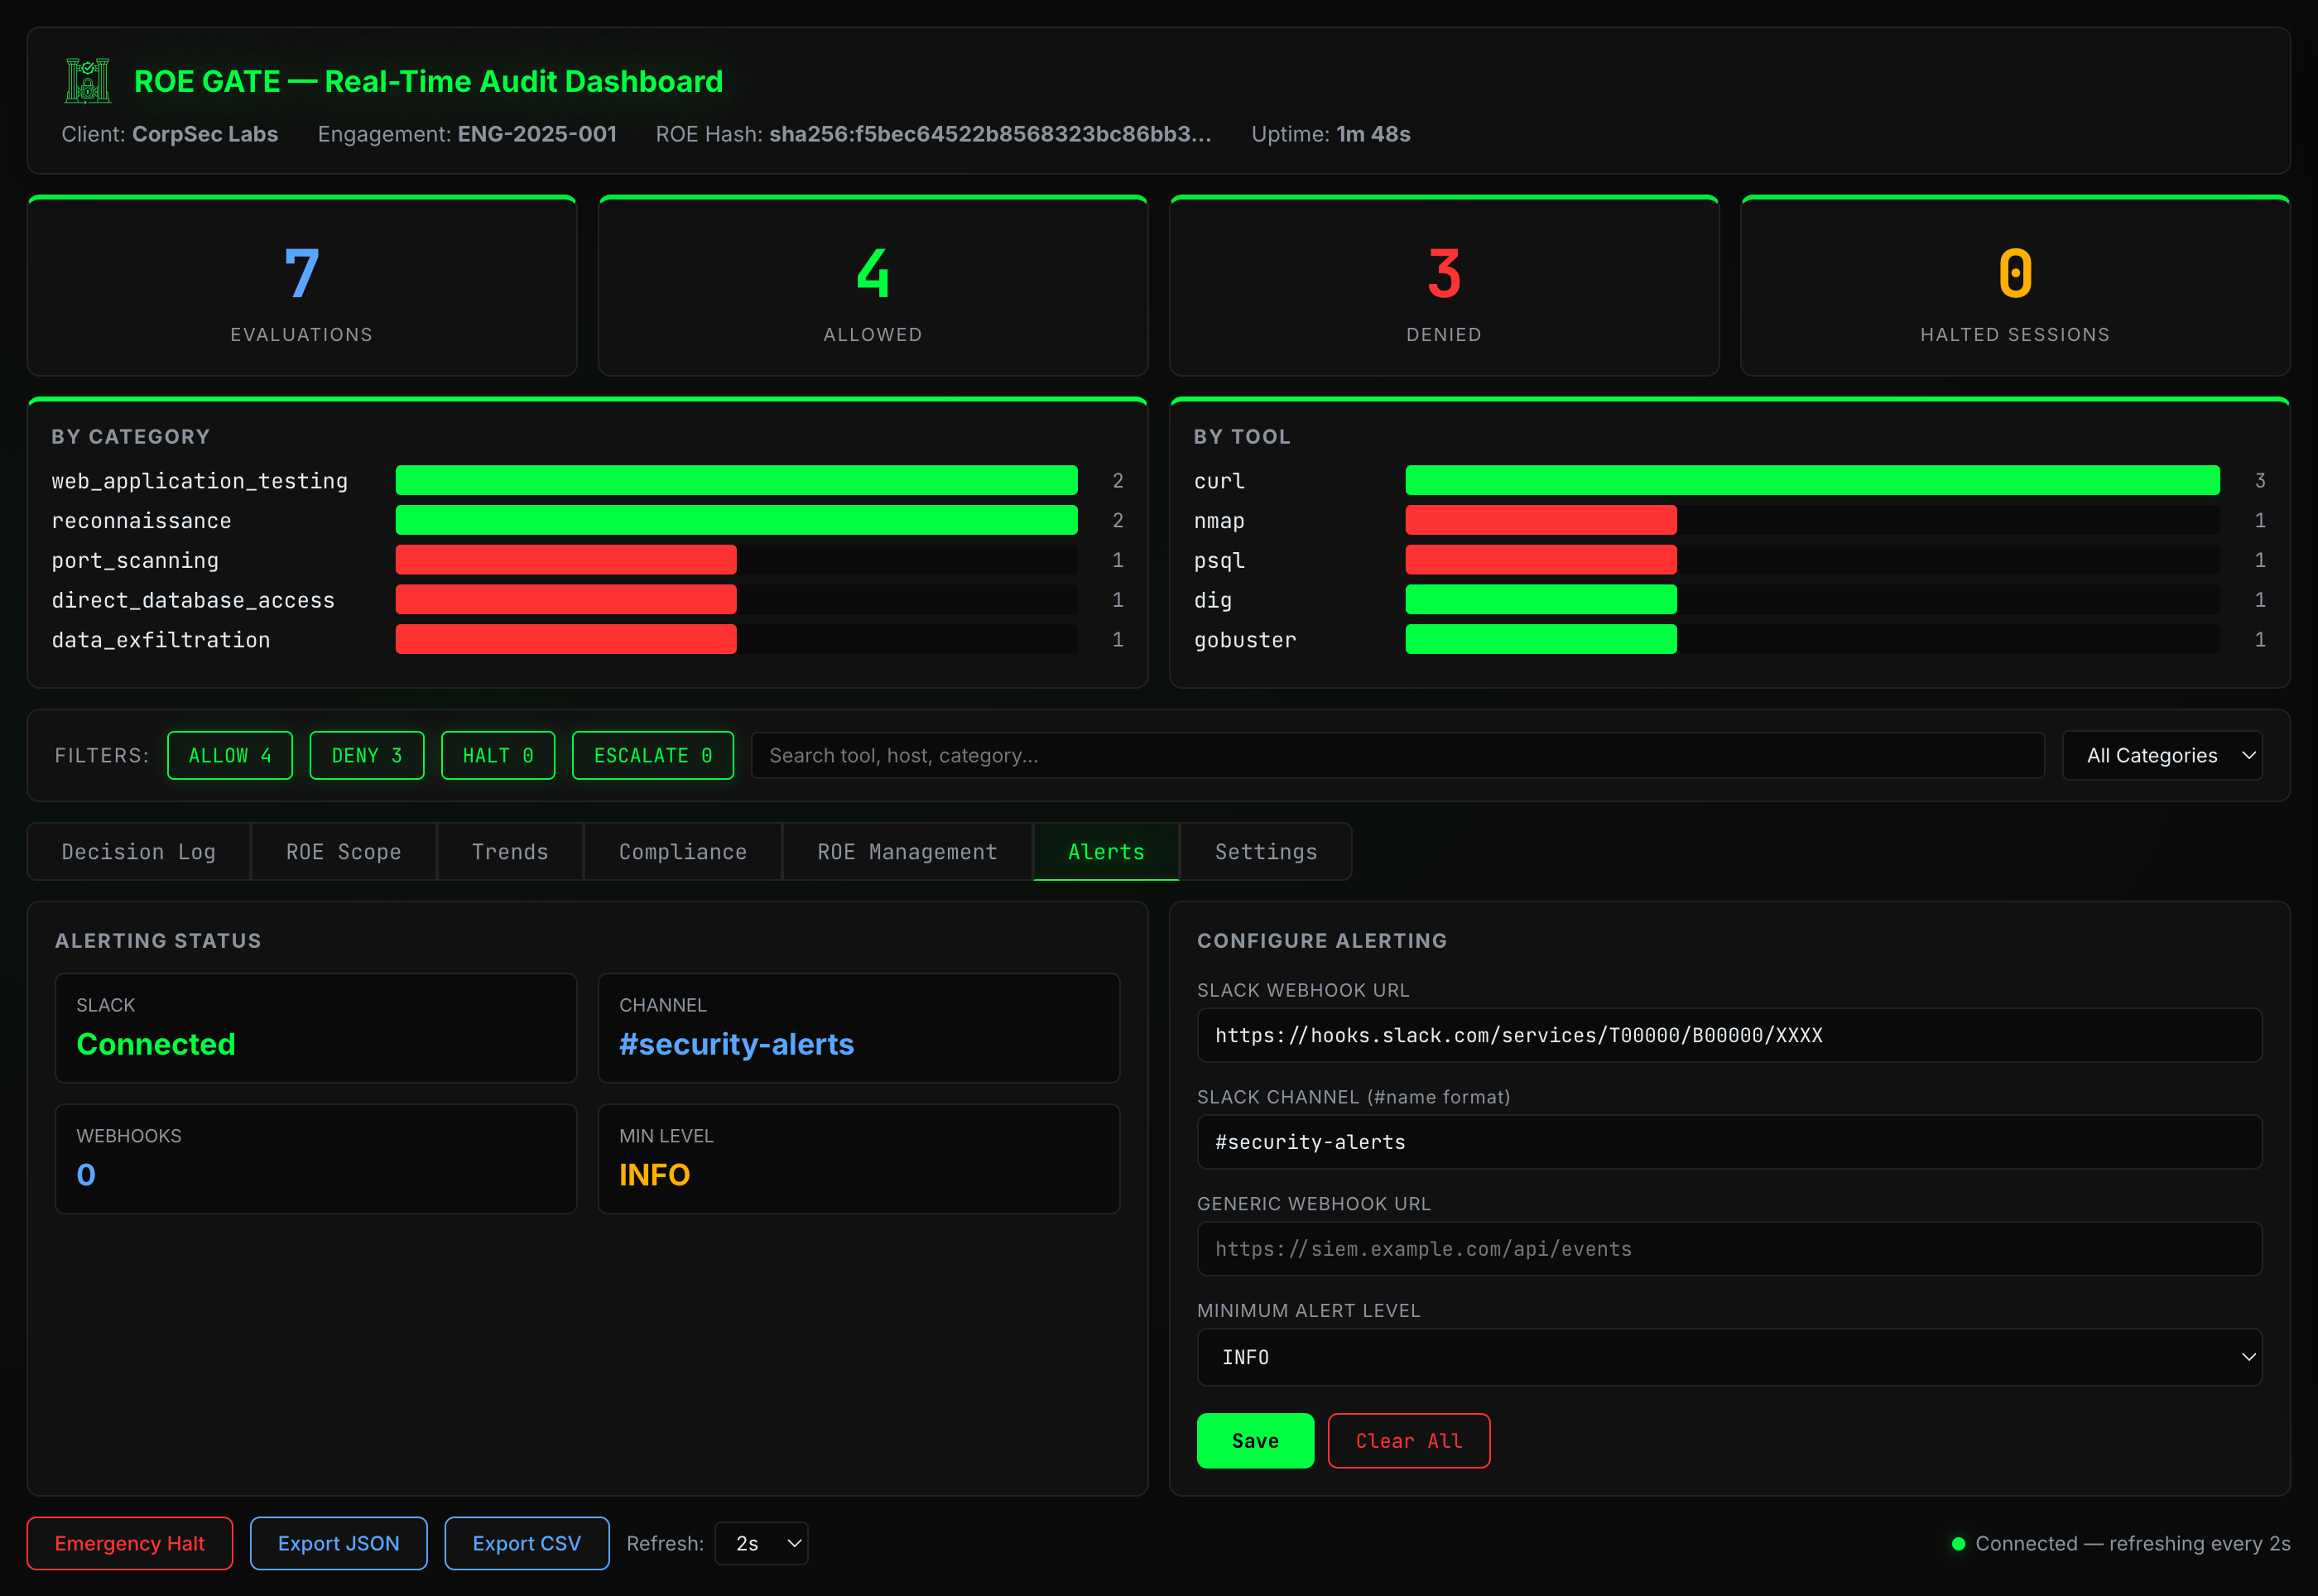Switch to the Decision Log tab
This screenshot has width=2318, height=1596.
(138, 851)
